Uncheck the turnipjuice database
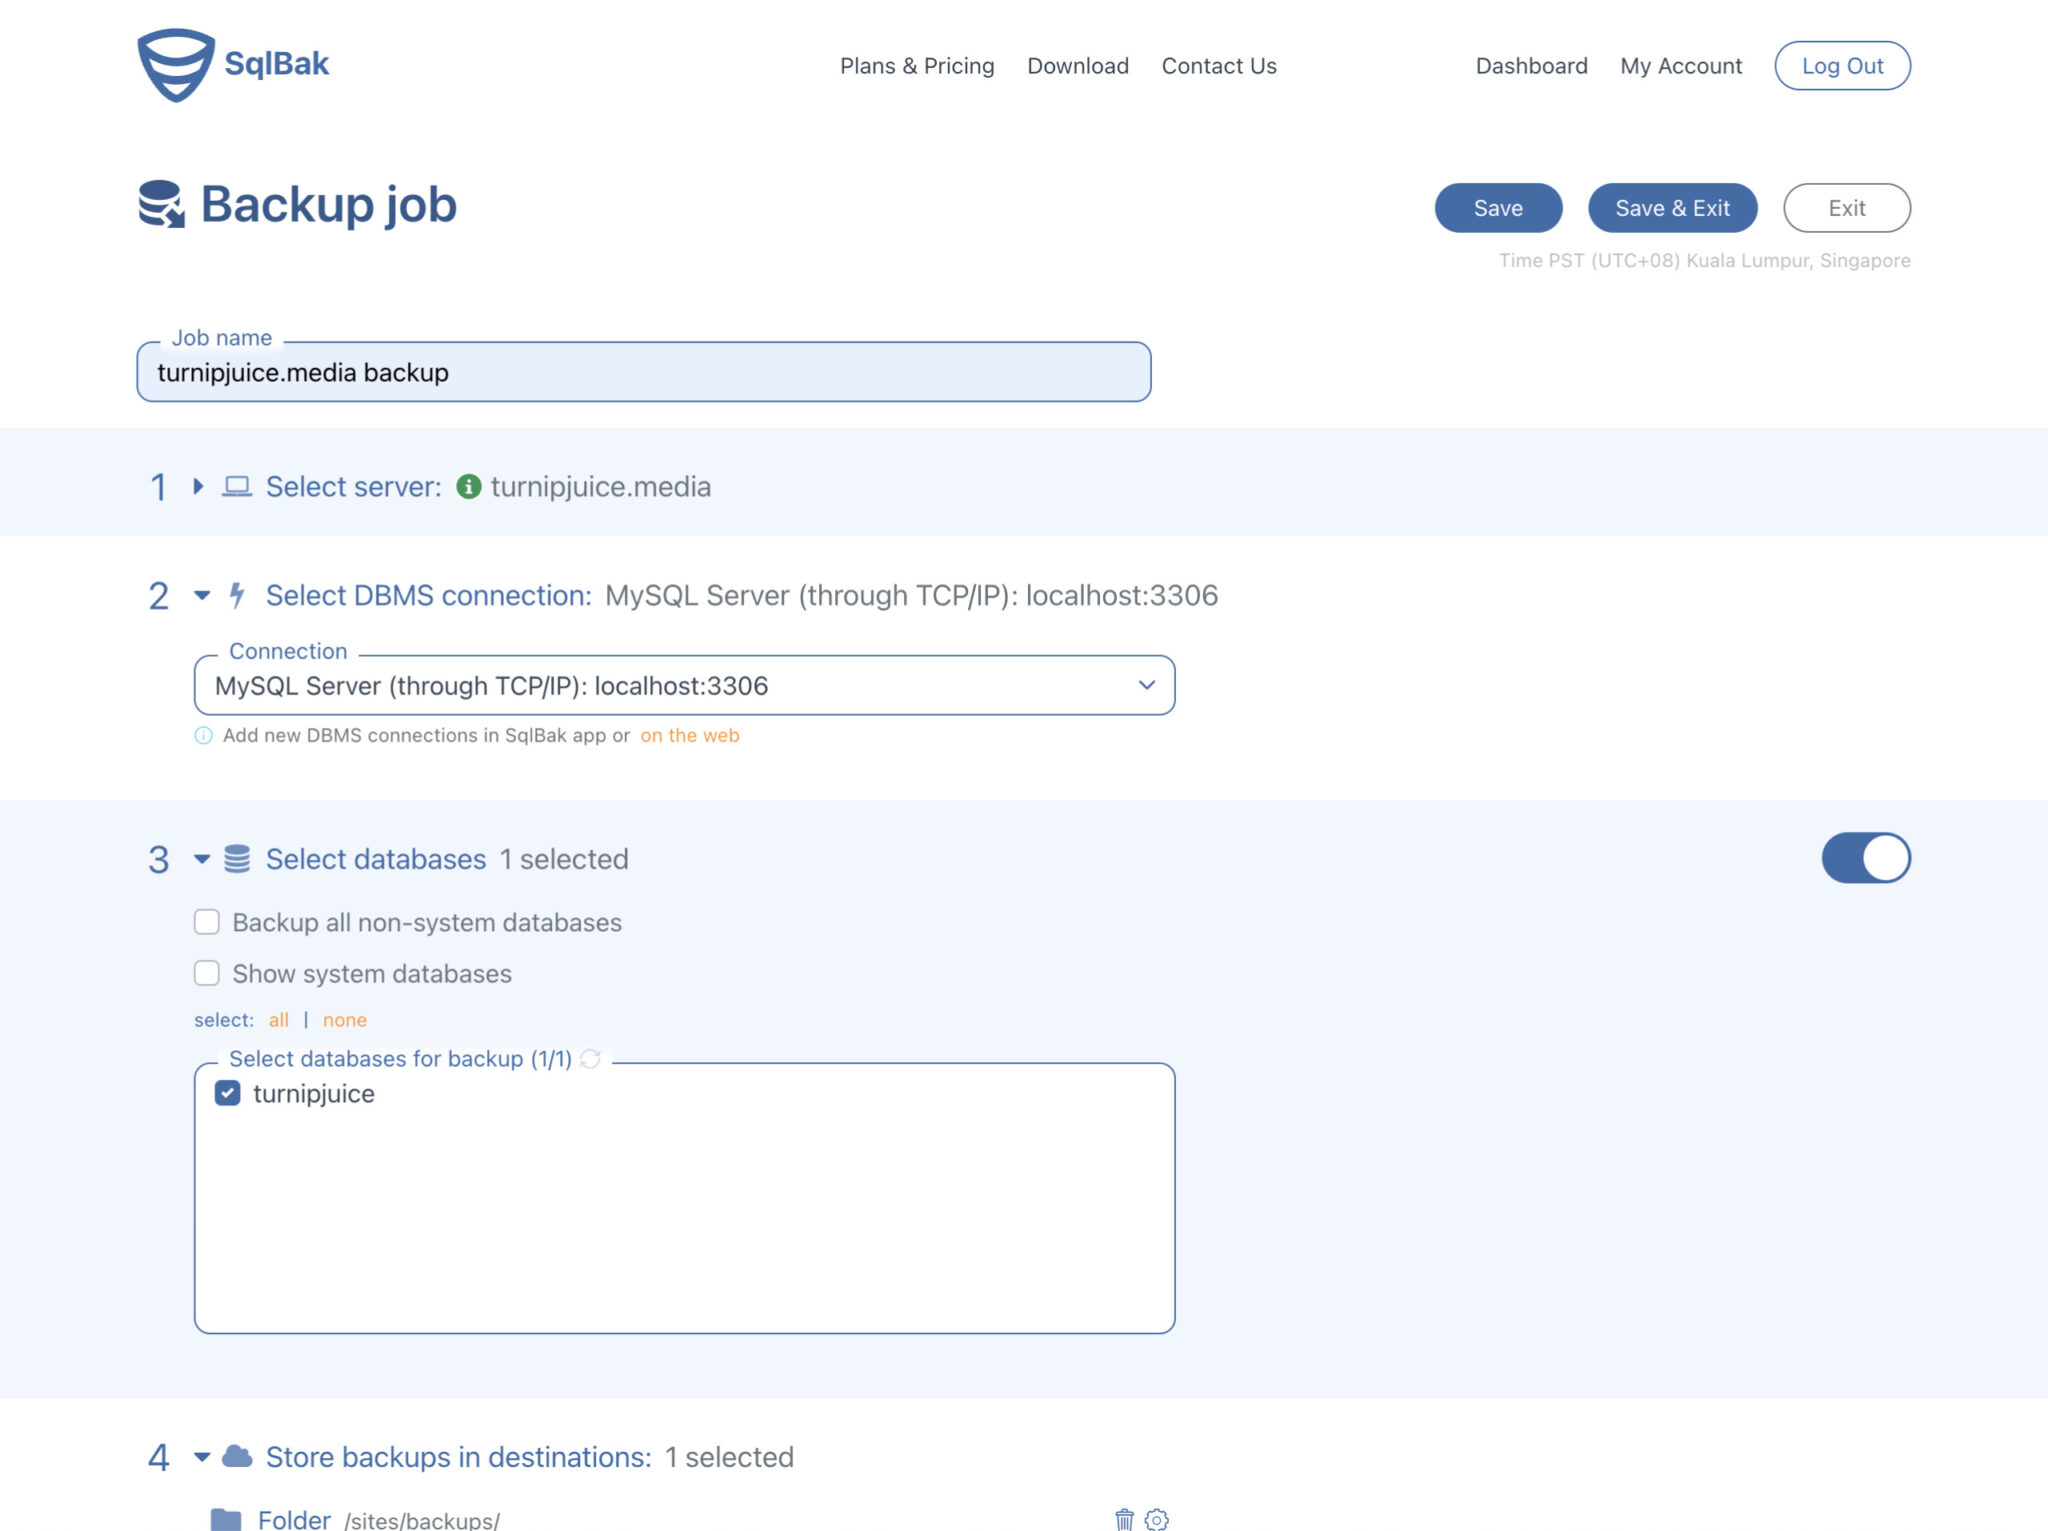The image size is (2048, 1531). pos(228,1094)
